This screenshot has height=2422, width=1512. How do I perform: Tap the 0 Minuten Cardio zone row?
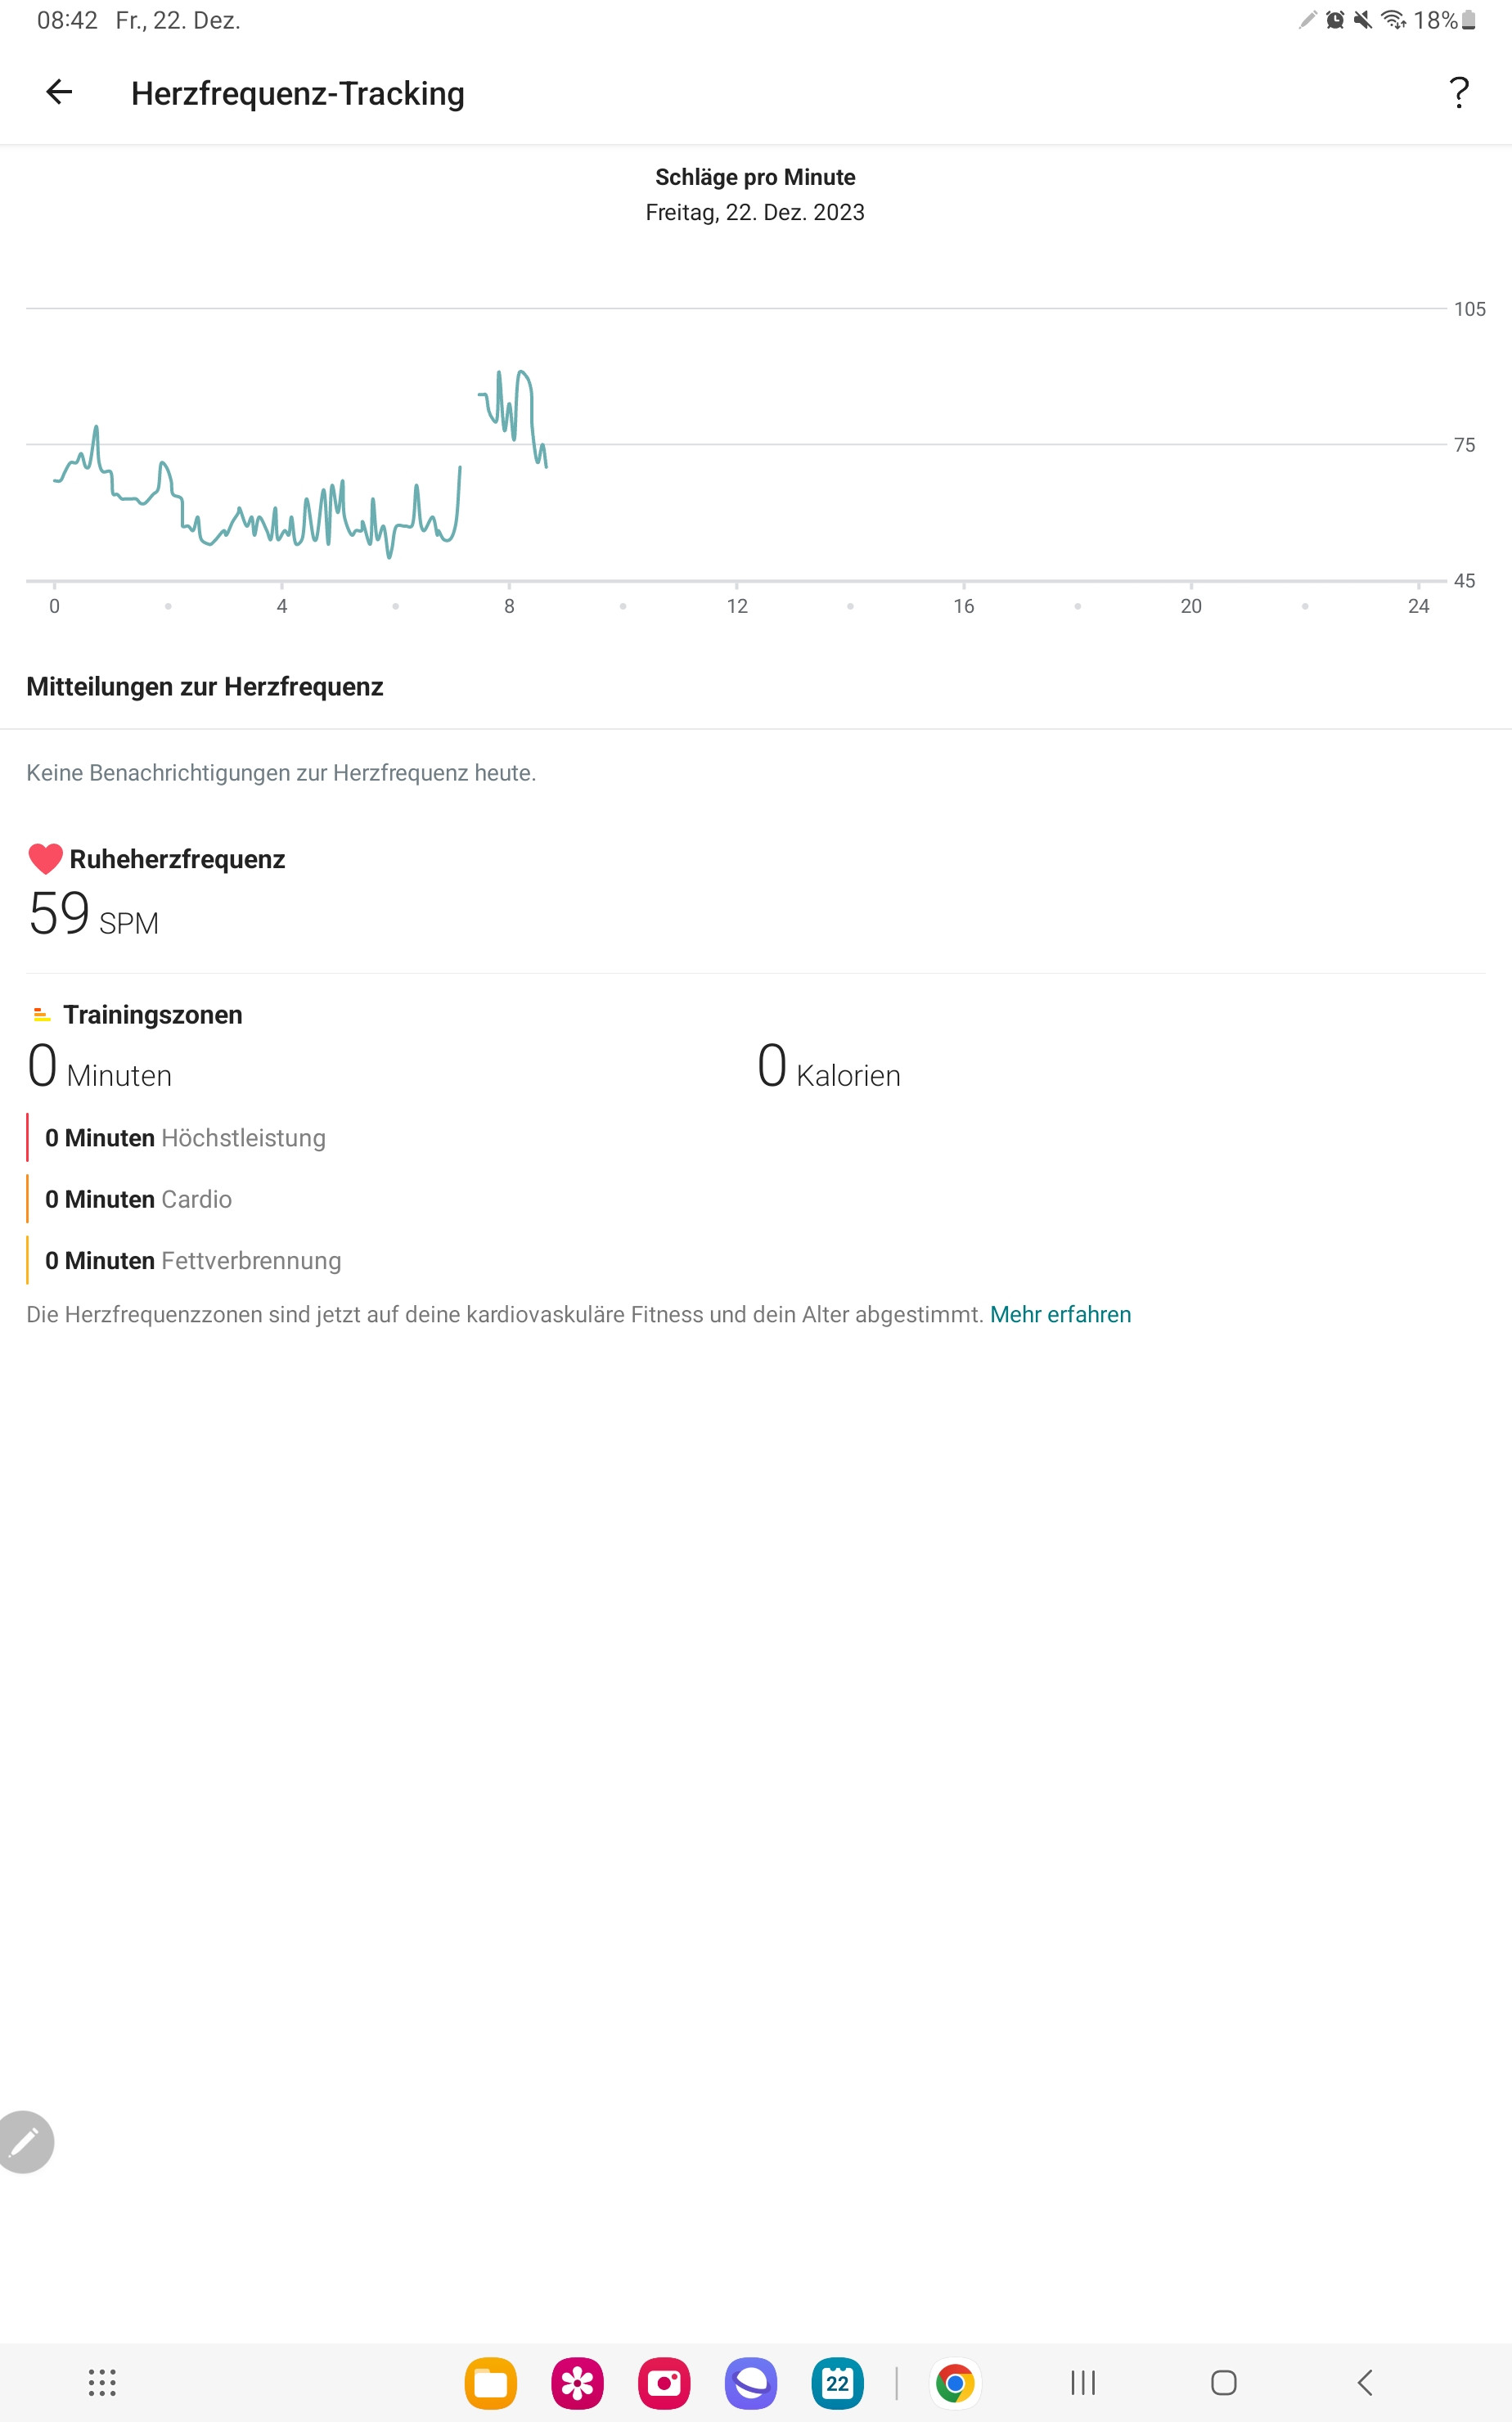pyautogui.click(x=139, y=1199)
